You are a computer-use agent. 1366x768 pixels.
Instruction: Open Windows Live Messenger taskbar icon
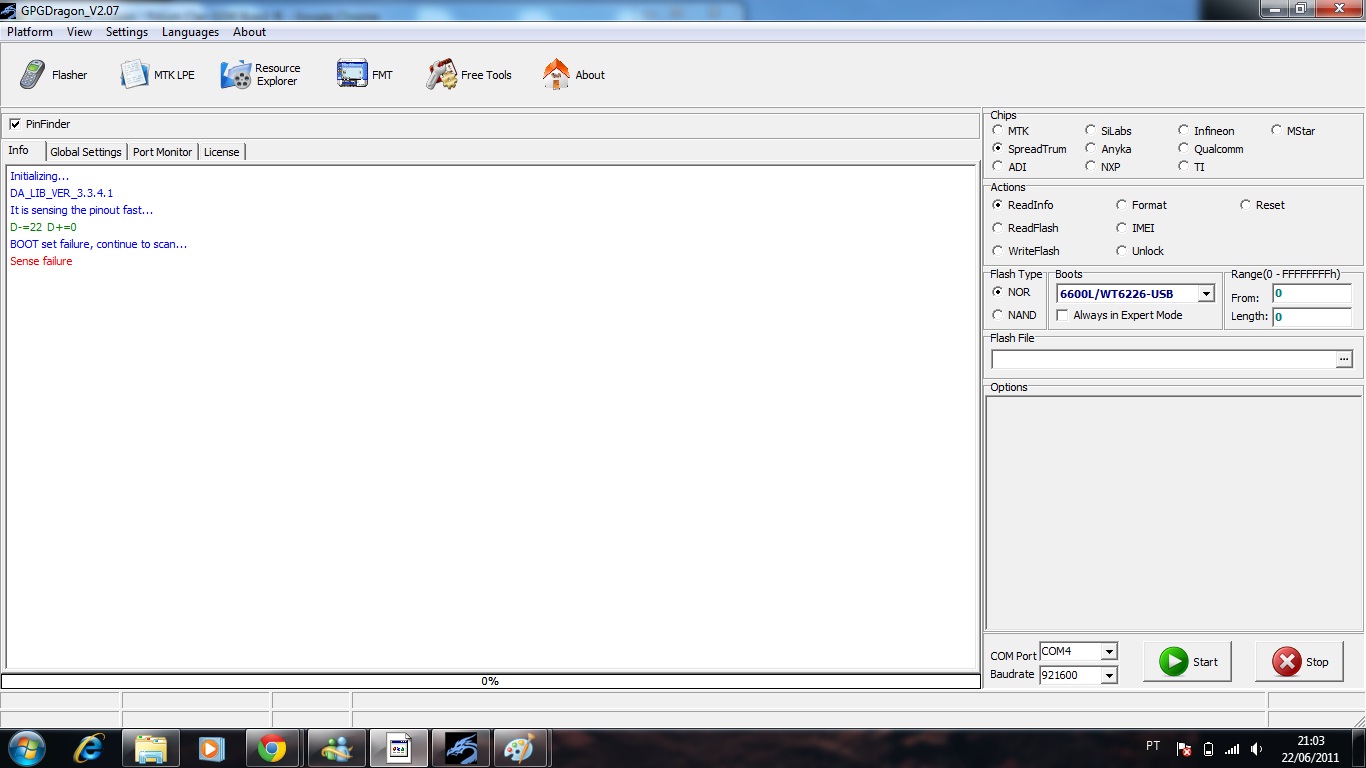pyautogui.click(x=336, y=748)
